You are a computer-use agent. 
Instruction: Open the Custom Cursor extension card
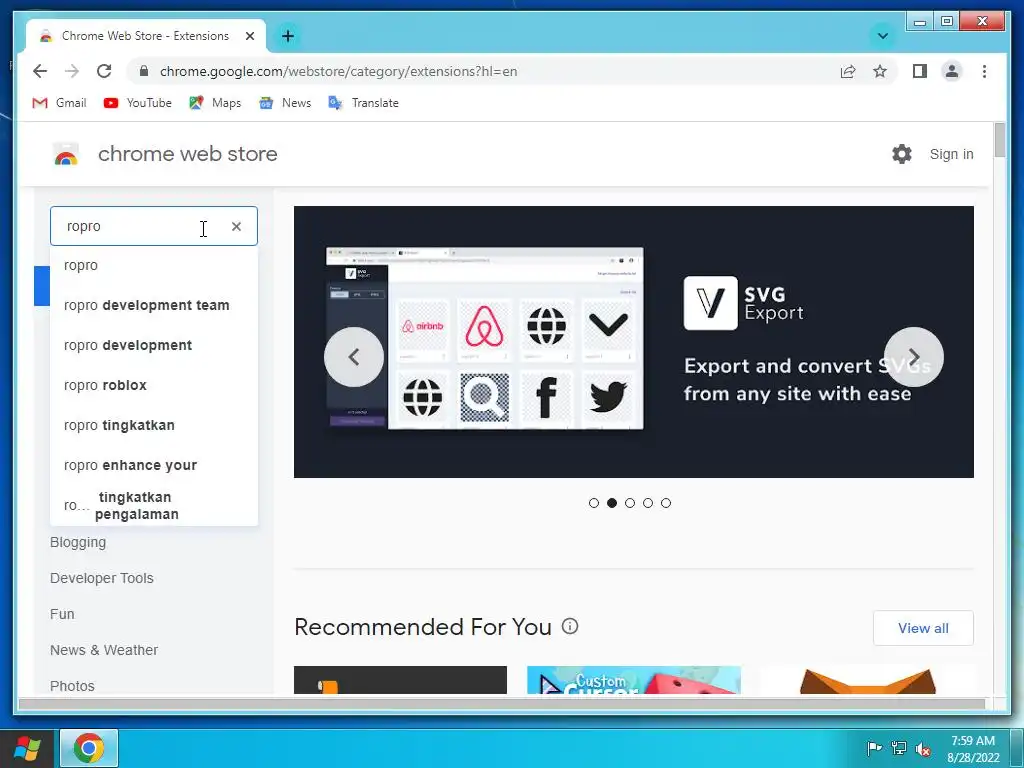click(633, 680)
